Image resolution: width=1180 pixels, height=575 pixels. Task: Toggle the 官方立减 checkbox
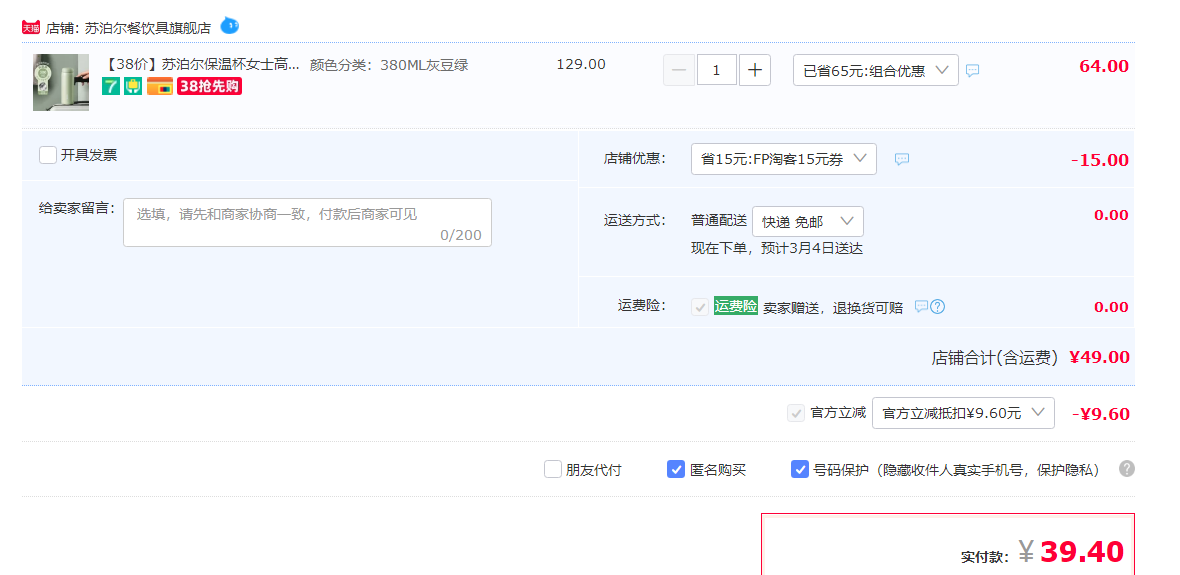(x=795, y=413)
